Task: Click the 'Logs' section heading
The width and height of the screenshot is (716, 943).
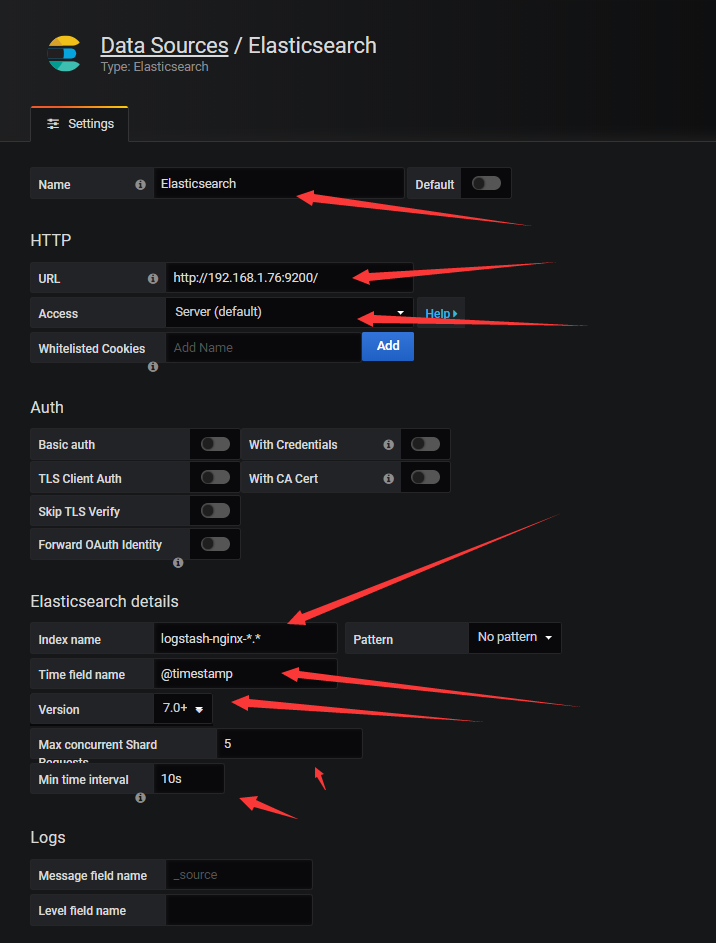Action: pos(48,838)
